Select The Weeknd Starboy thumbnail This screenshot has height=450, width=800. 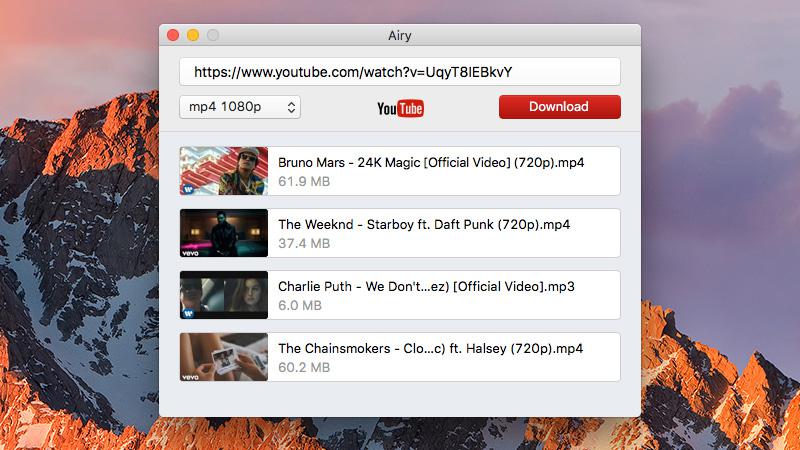[x=223, y=233]
